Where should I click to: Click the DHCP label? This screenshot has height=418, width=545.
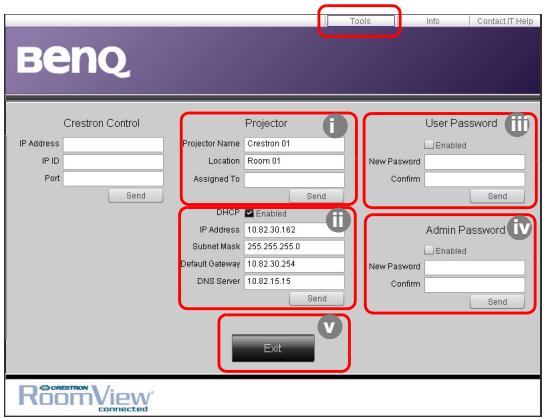pyautogui.click(x=228, y=212)
